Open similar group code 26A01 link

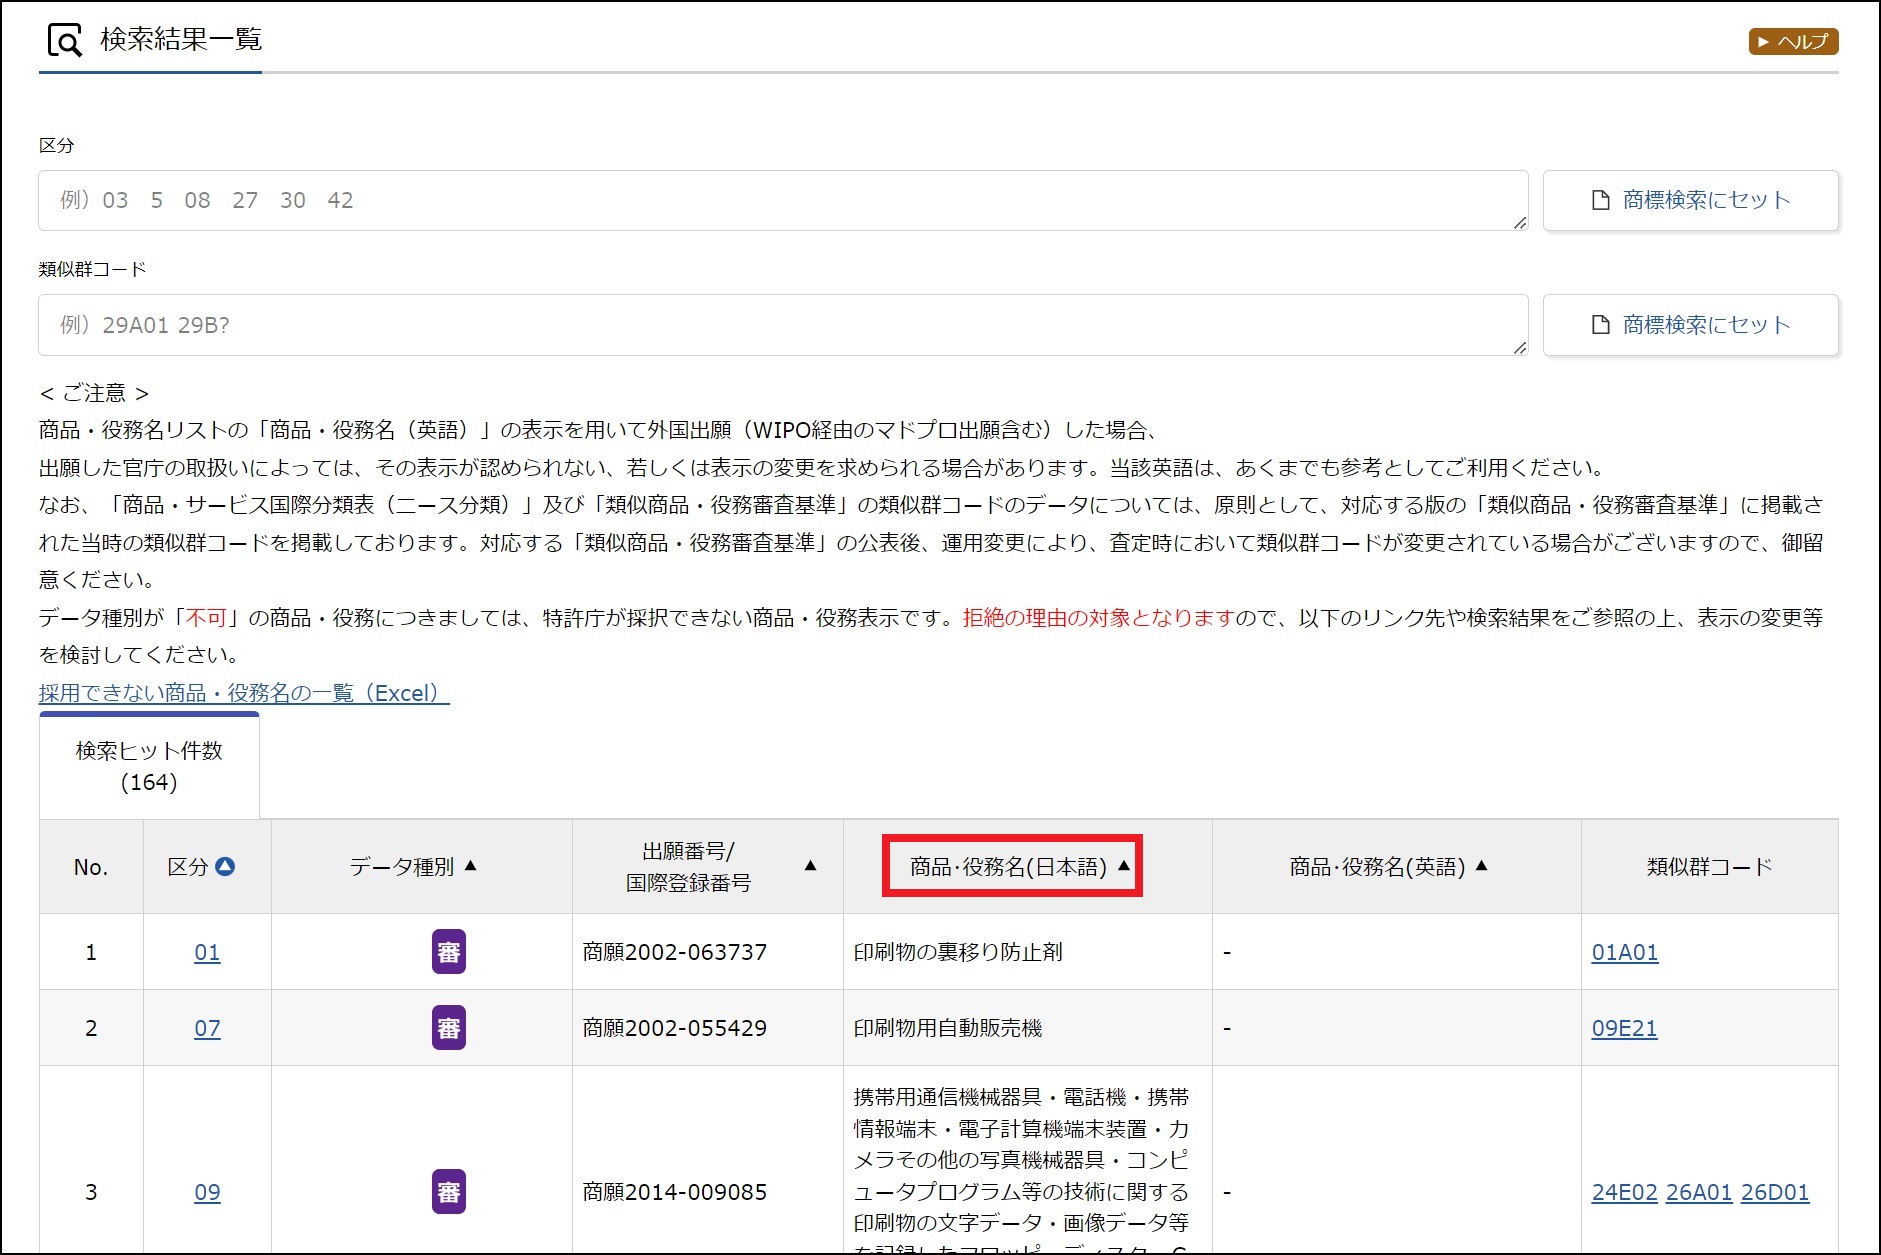click(1698, 1192)
